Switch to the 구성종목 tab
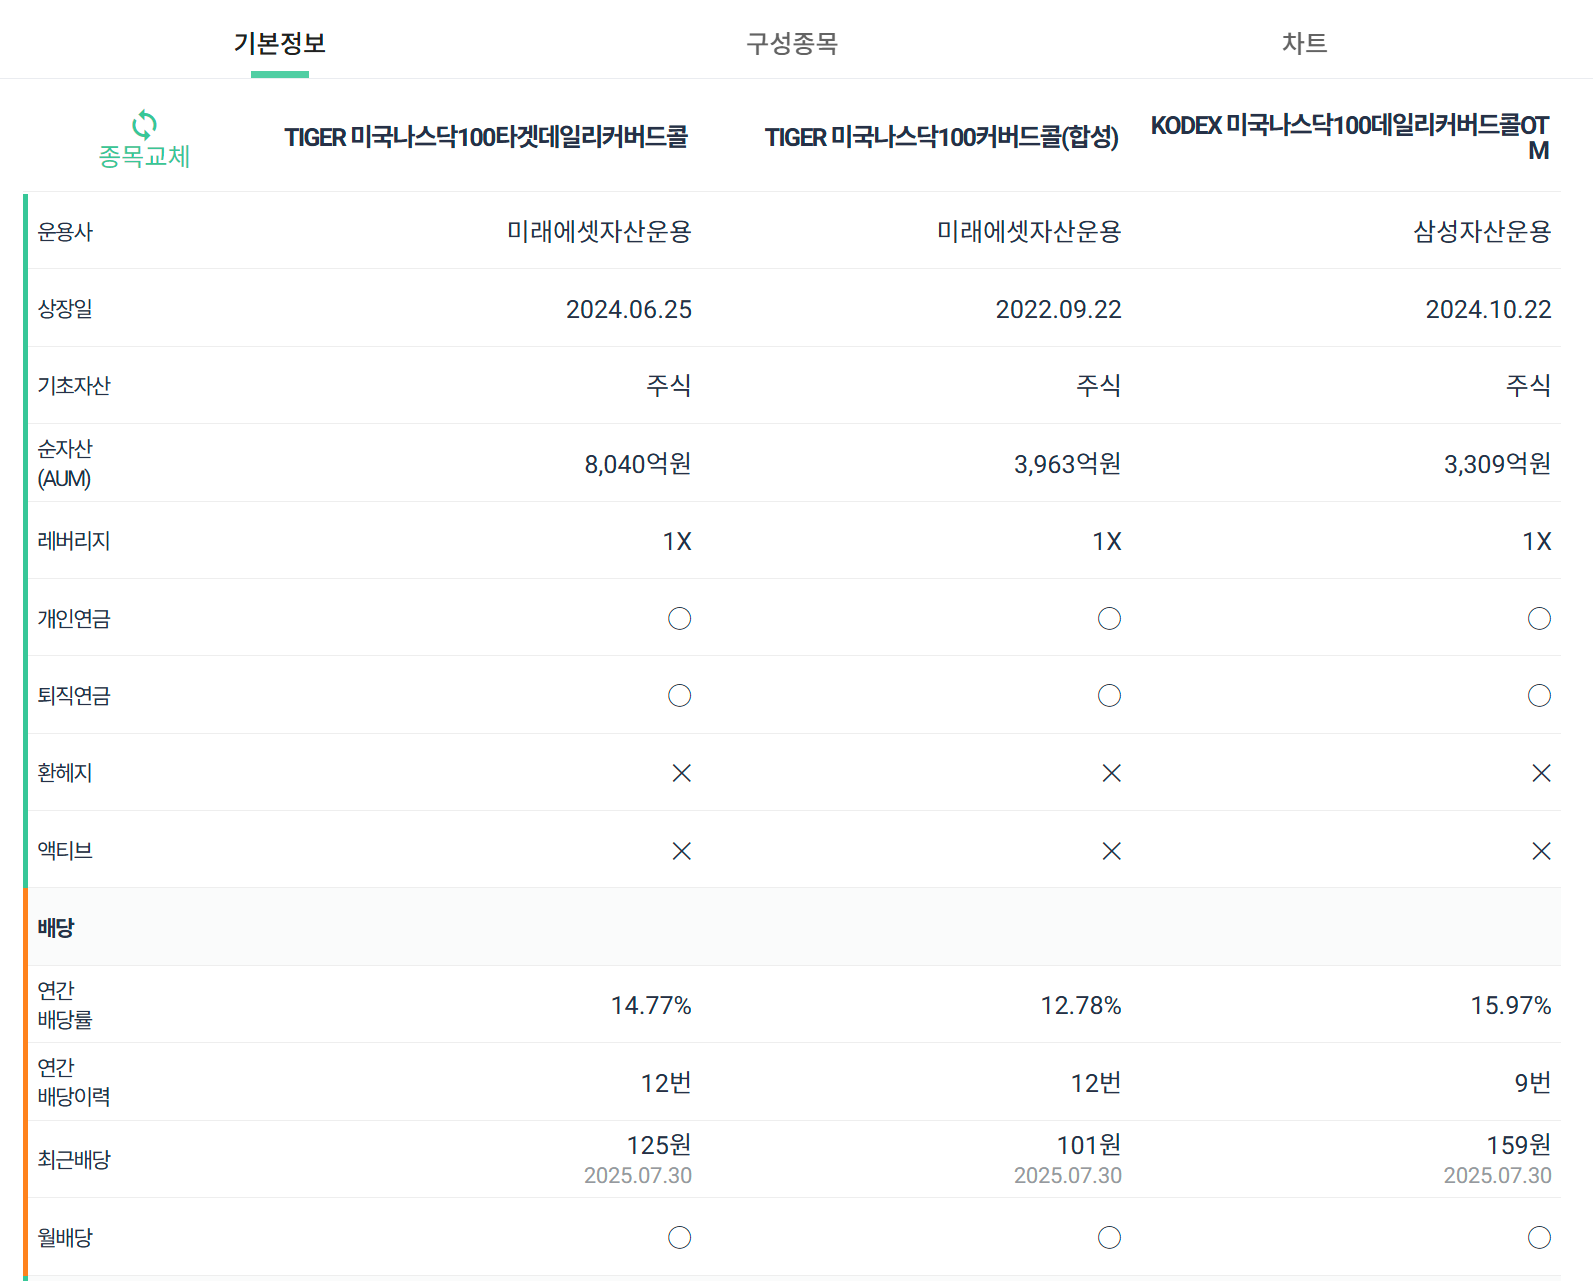 792,43
